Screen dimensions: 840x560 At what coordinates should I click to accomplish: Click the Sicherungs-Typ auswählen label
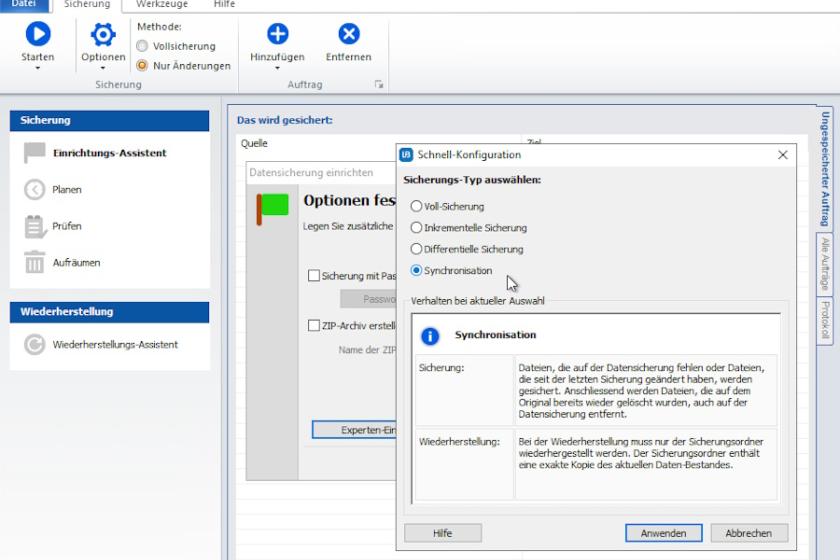click(x=472, y=180)
